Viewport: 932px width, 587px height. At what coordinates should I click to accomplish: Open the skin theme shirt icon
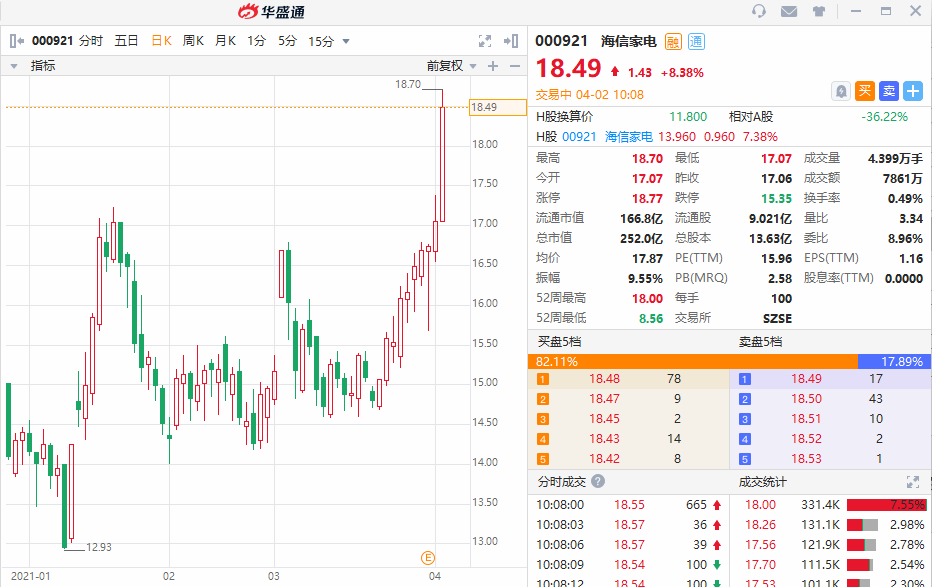[819, 11]
